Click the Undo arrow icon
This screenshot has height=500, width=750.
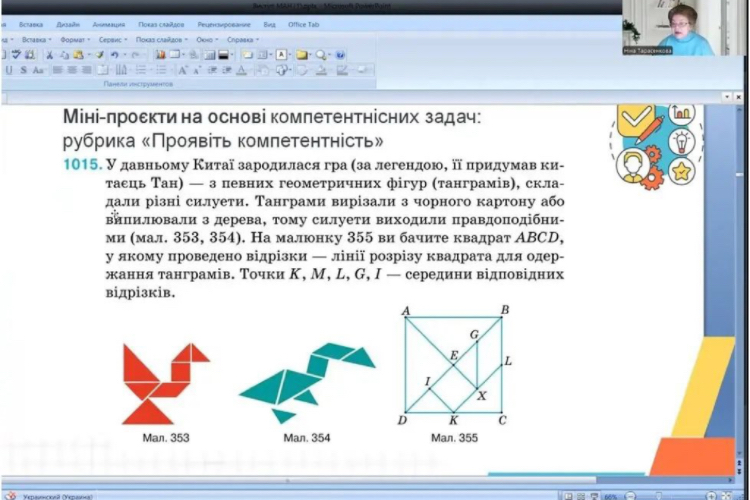tap(116, 55)
